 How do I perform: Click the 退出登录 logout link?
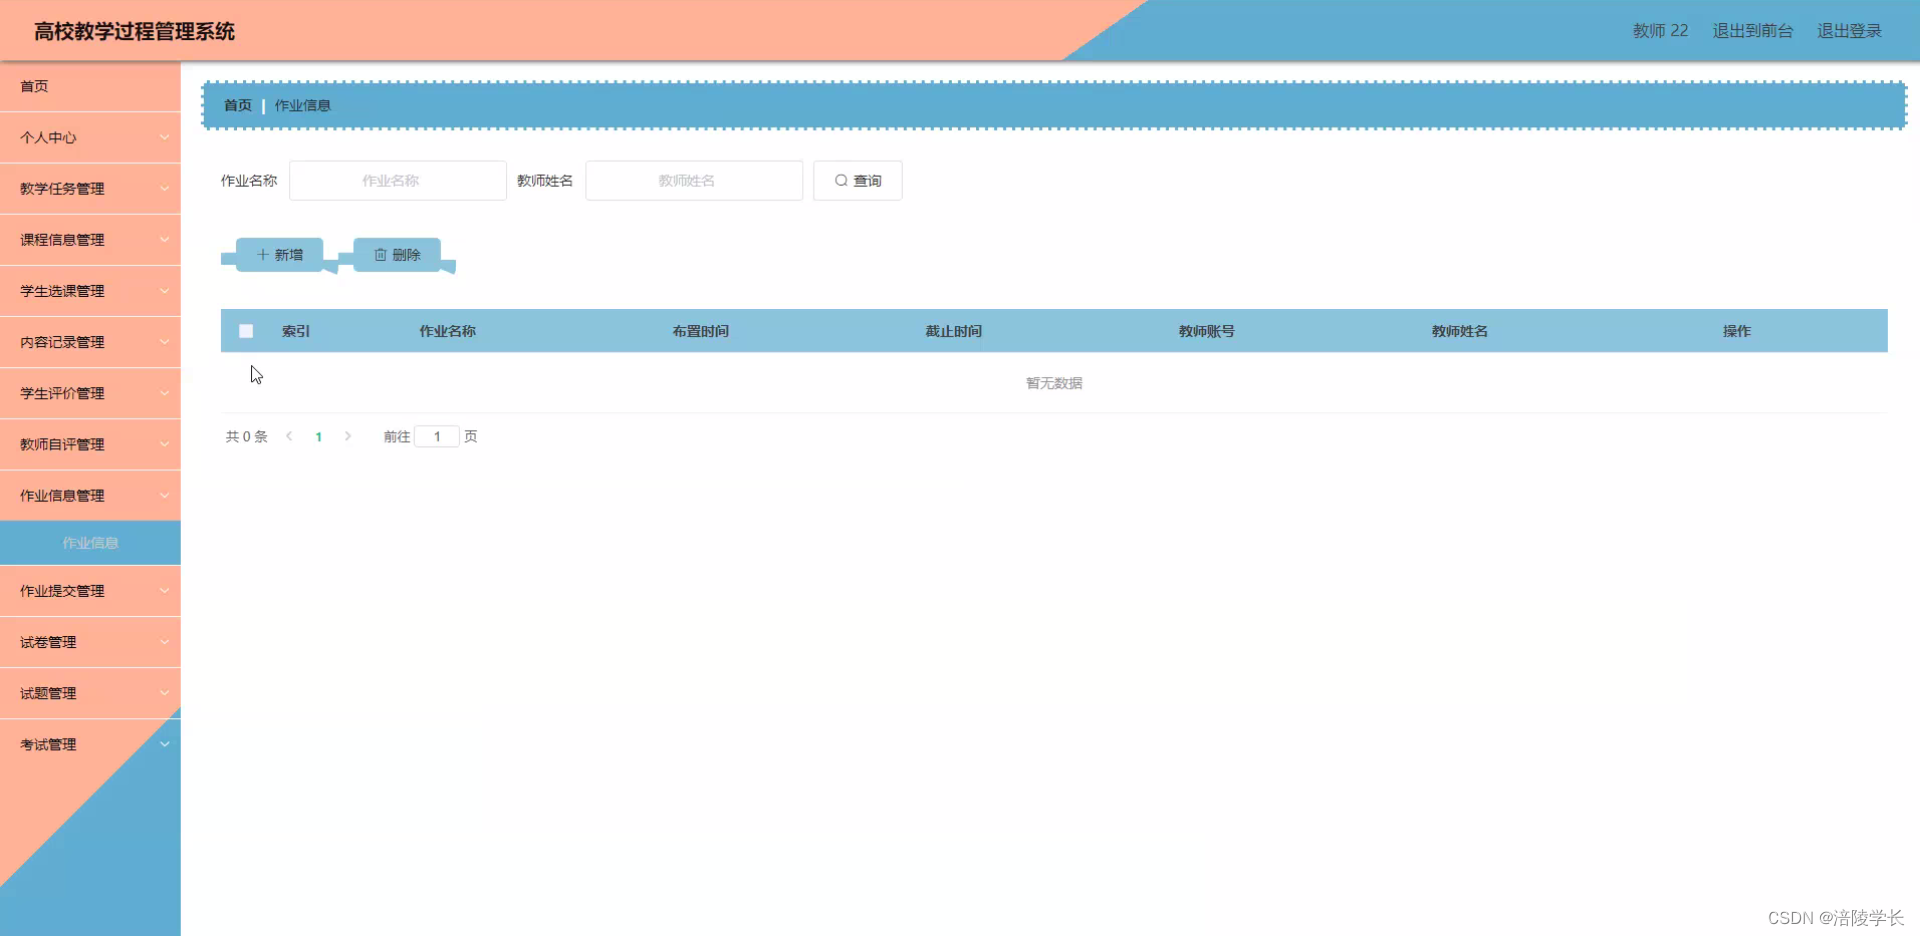coord(1848,30)
